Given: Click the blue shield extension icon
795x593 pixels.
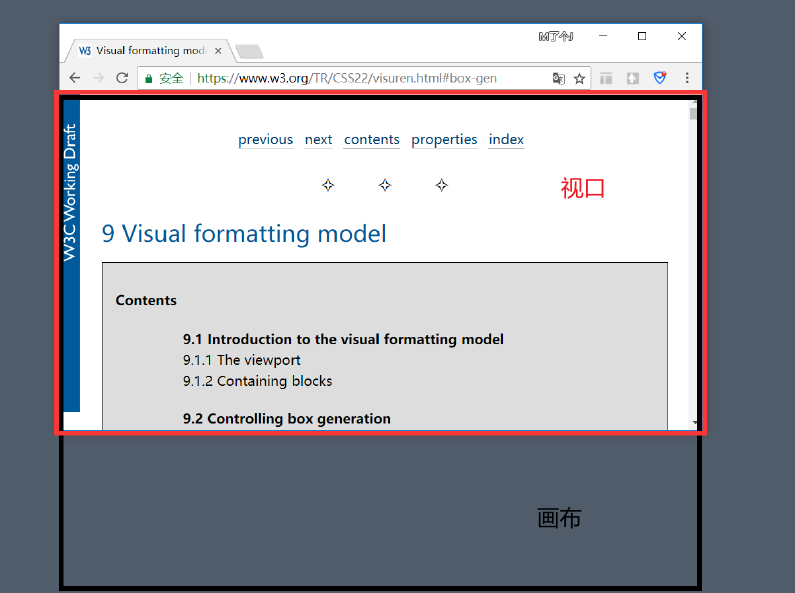Looking at the screenshot, I should pyautogui.click(x=659, y=78).
